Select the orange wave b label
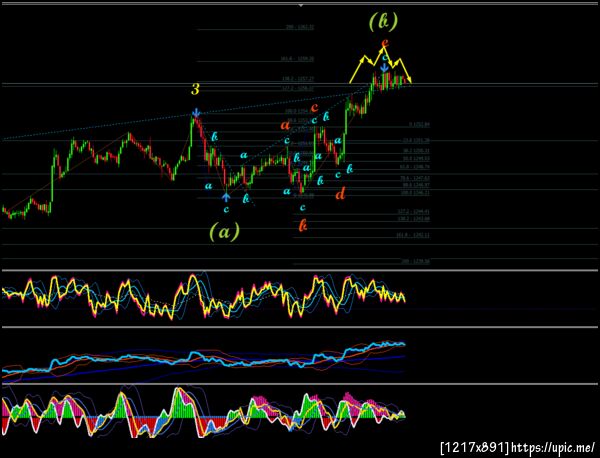The width and height of the screenshot is (600, 458). tap(303, 226)
